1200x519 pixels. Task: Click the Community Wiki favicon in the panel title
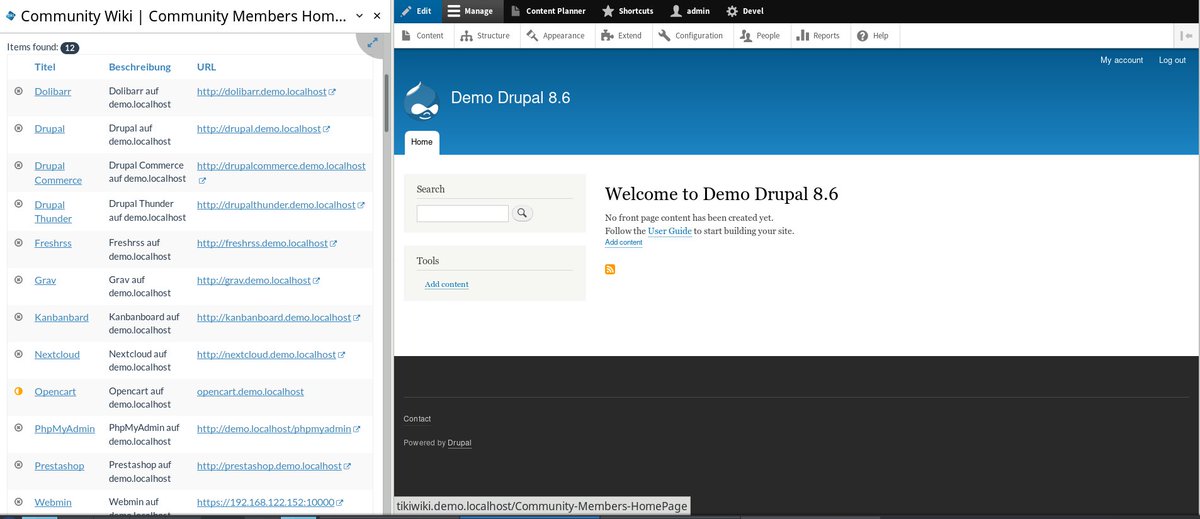tap(11, 15)
